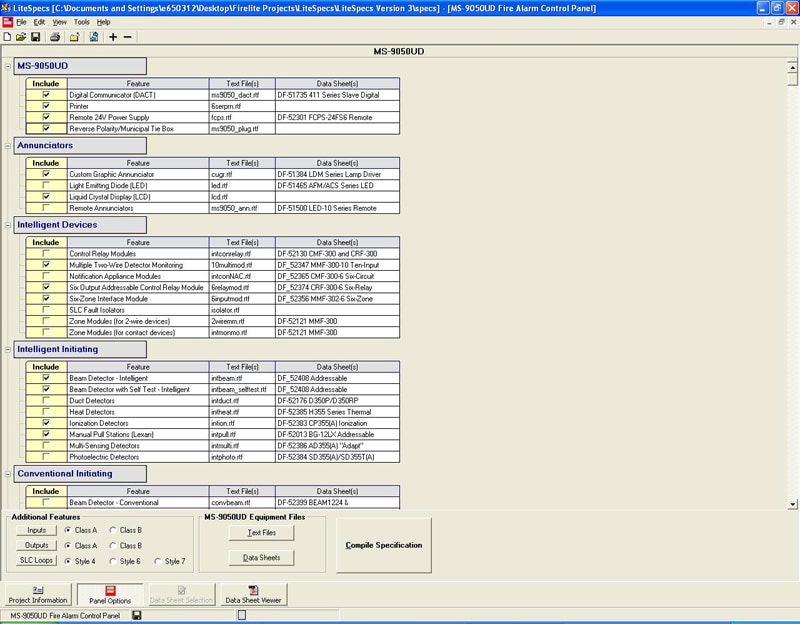The width and height of the screenshot is (800, 624).
Task: Click the minus collapse-all toolbar icon
Action: pyautogui.click(x=127, y=37)
